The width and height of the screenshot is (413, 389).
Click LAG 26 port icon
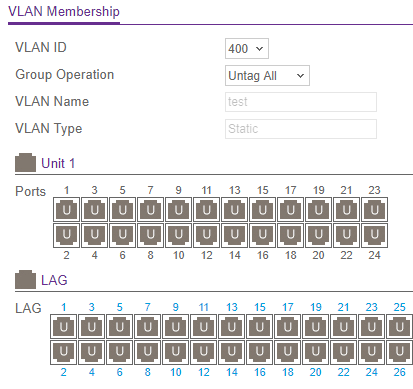[399, 352]
